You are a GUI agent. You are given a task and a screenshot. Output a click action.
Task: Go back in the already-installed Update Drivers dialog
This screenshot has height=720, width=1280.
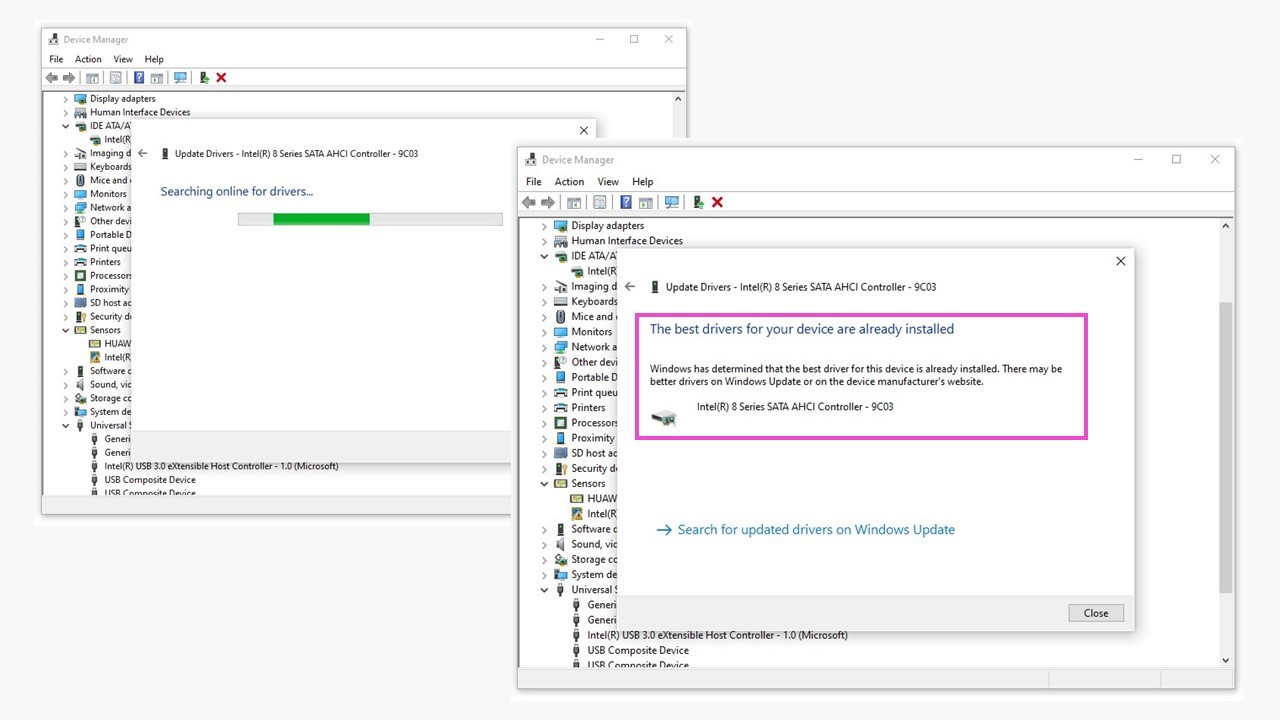click(630, 287)
